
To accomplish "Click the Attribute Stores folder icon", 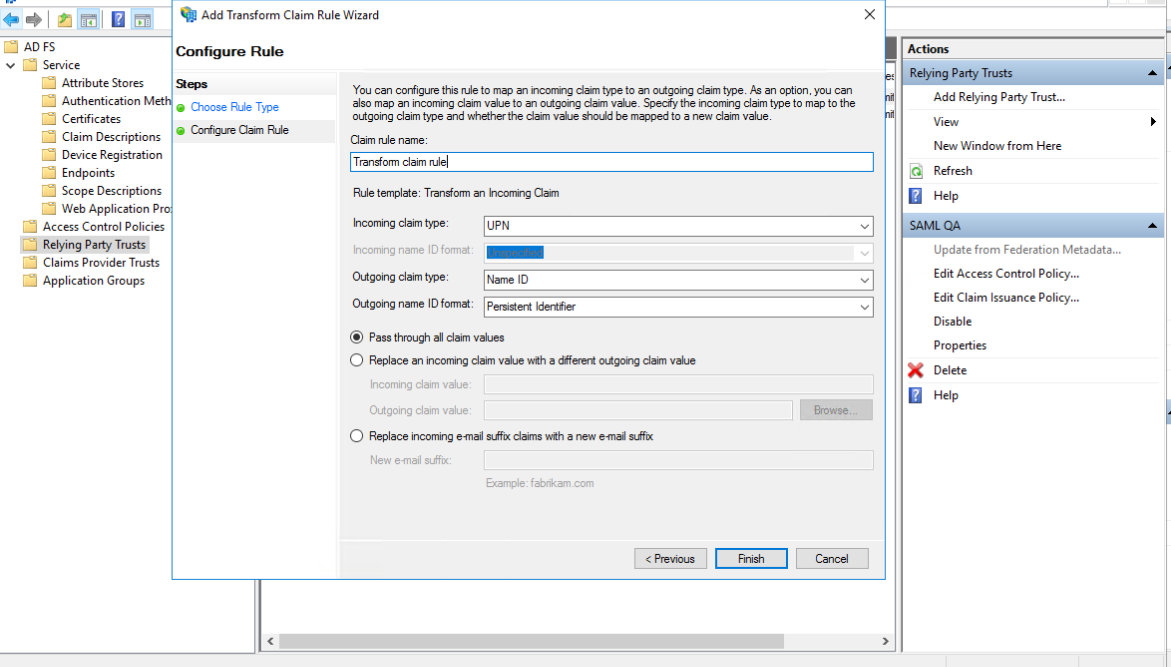I will [x=49, y=82].
